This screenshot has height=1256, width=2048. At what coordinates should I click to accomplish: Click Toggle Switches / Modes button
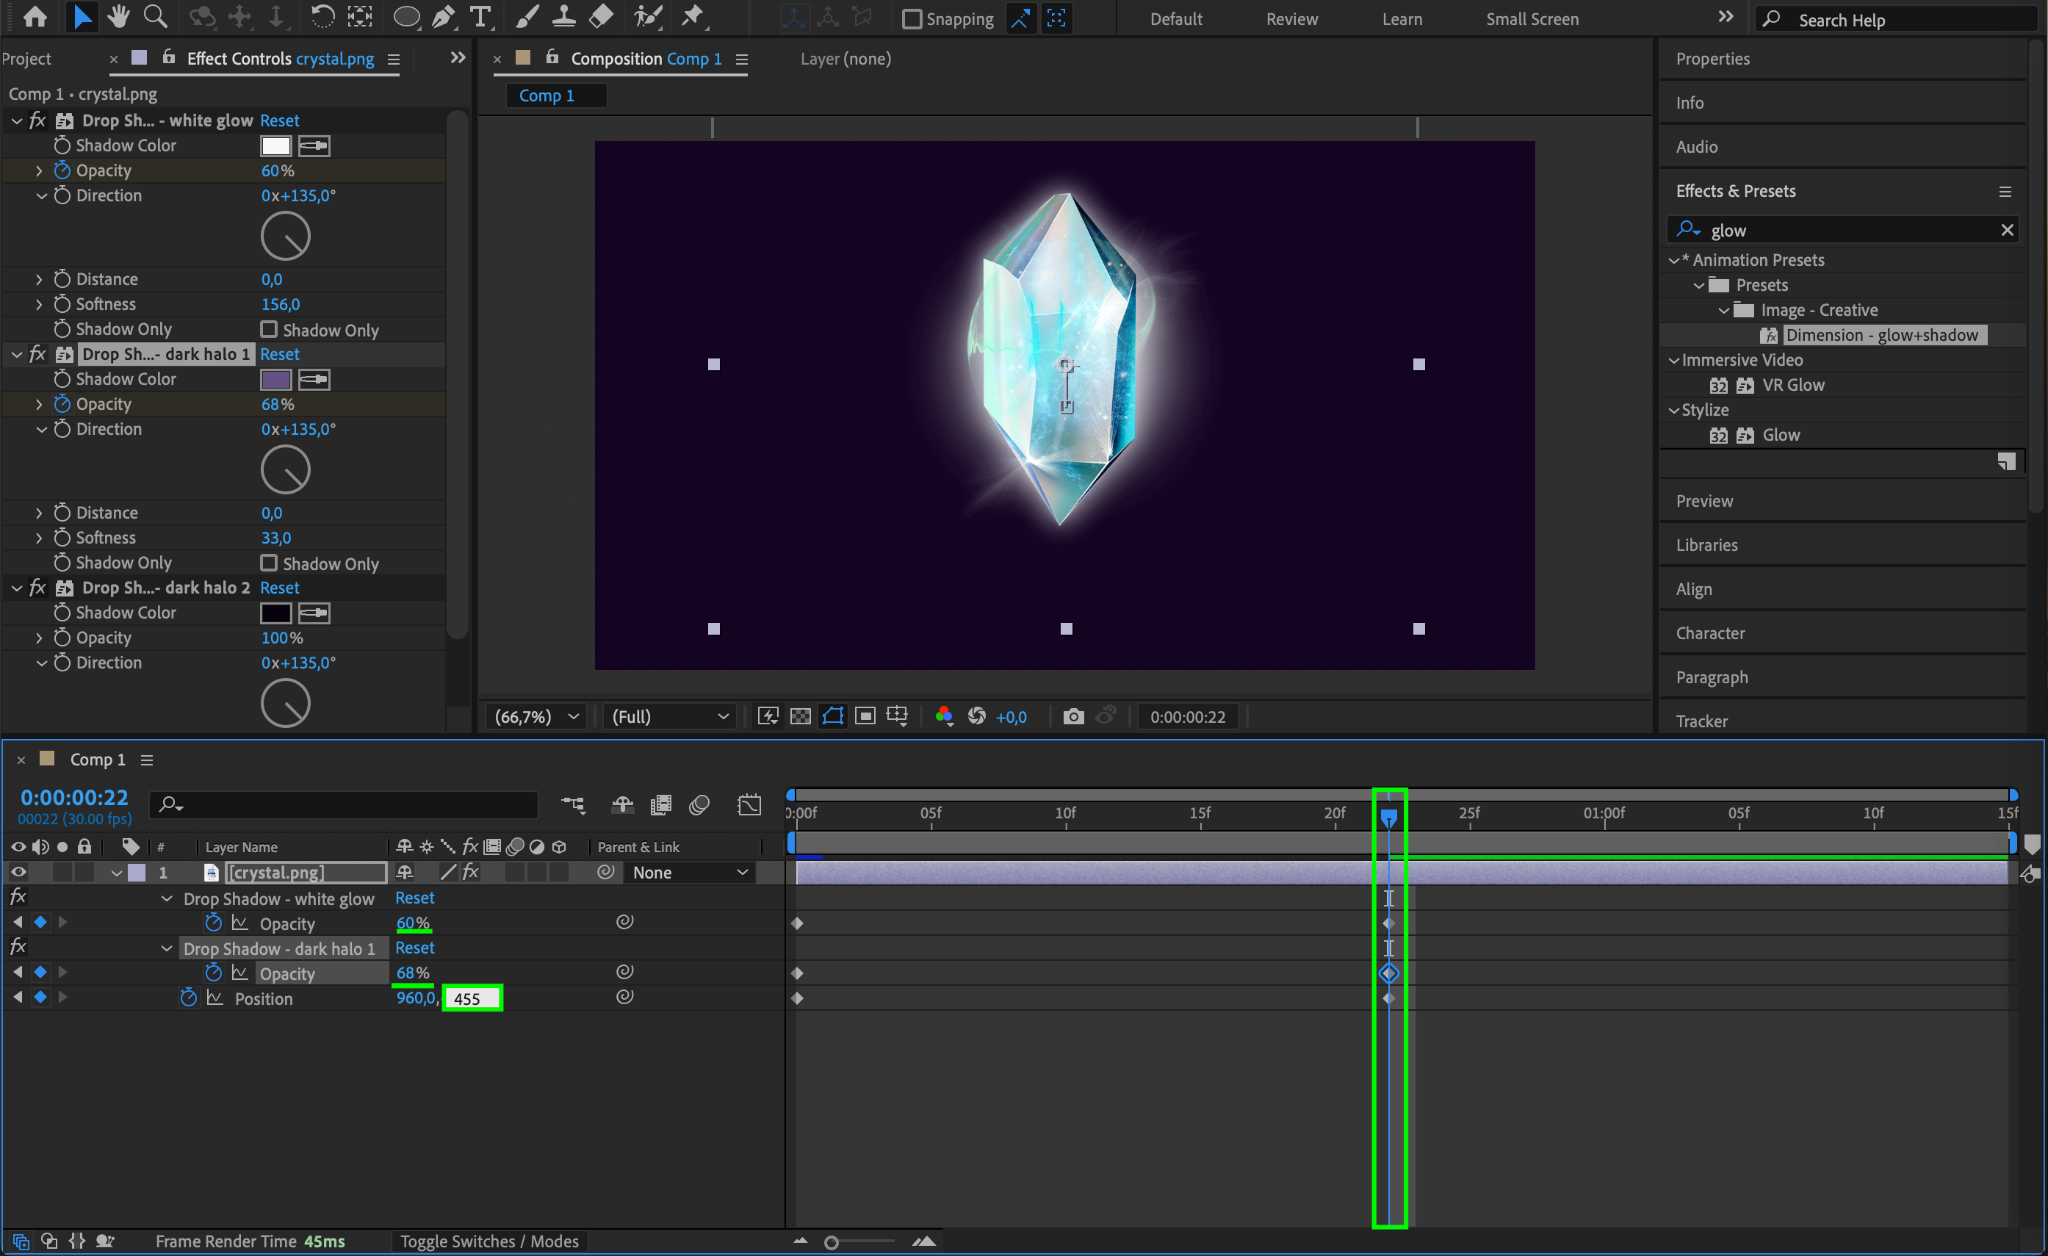coord(489,1241)
